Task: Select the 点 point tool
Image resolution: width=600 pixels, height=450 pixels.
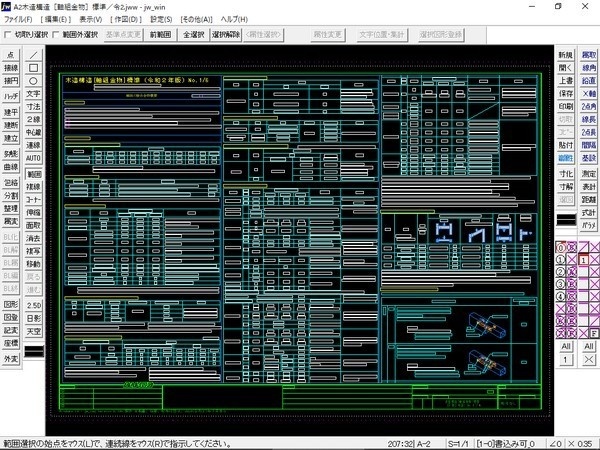Action: [11, 55]
